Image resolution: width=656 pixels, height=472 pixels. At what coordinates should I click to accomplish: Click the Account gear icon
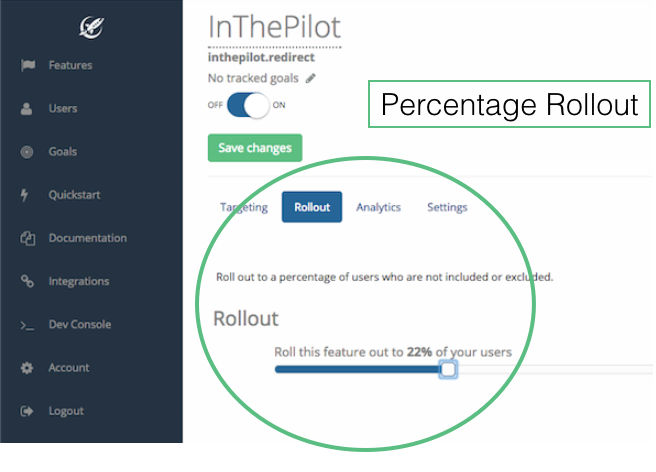click(27, 368)
